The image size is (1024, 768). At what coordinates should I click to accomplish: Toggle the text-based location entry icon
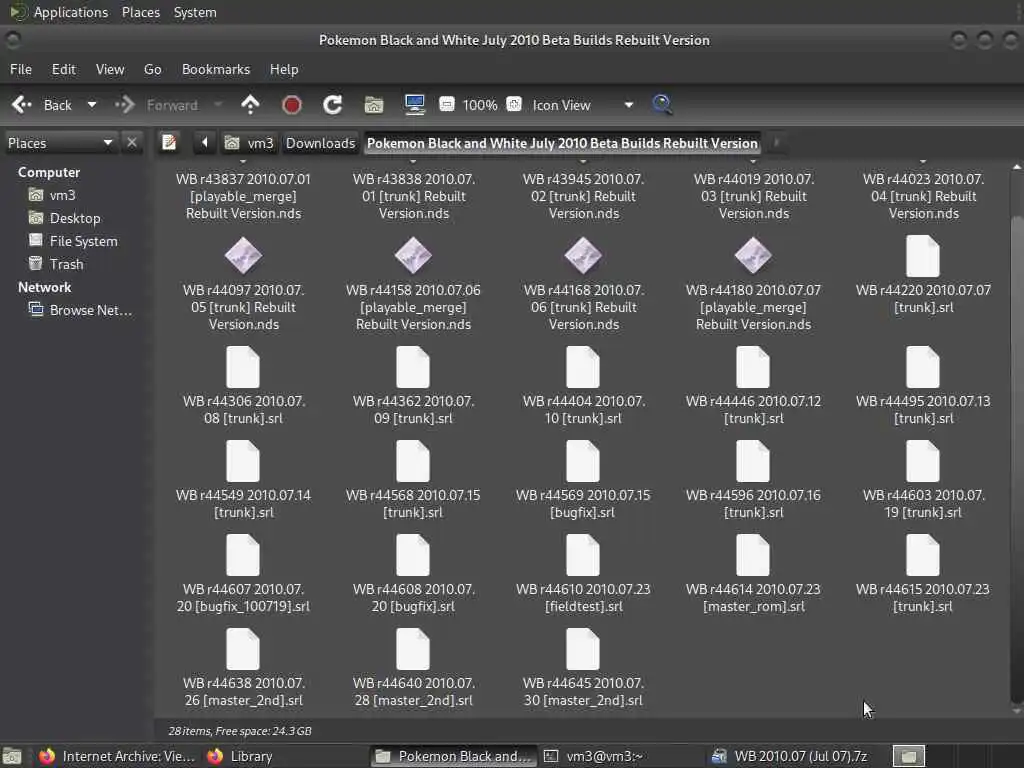click(x=169, y=142)
